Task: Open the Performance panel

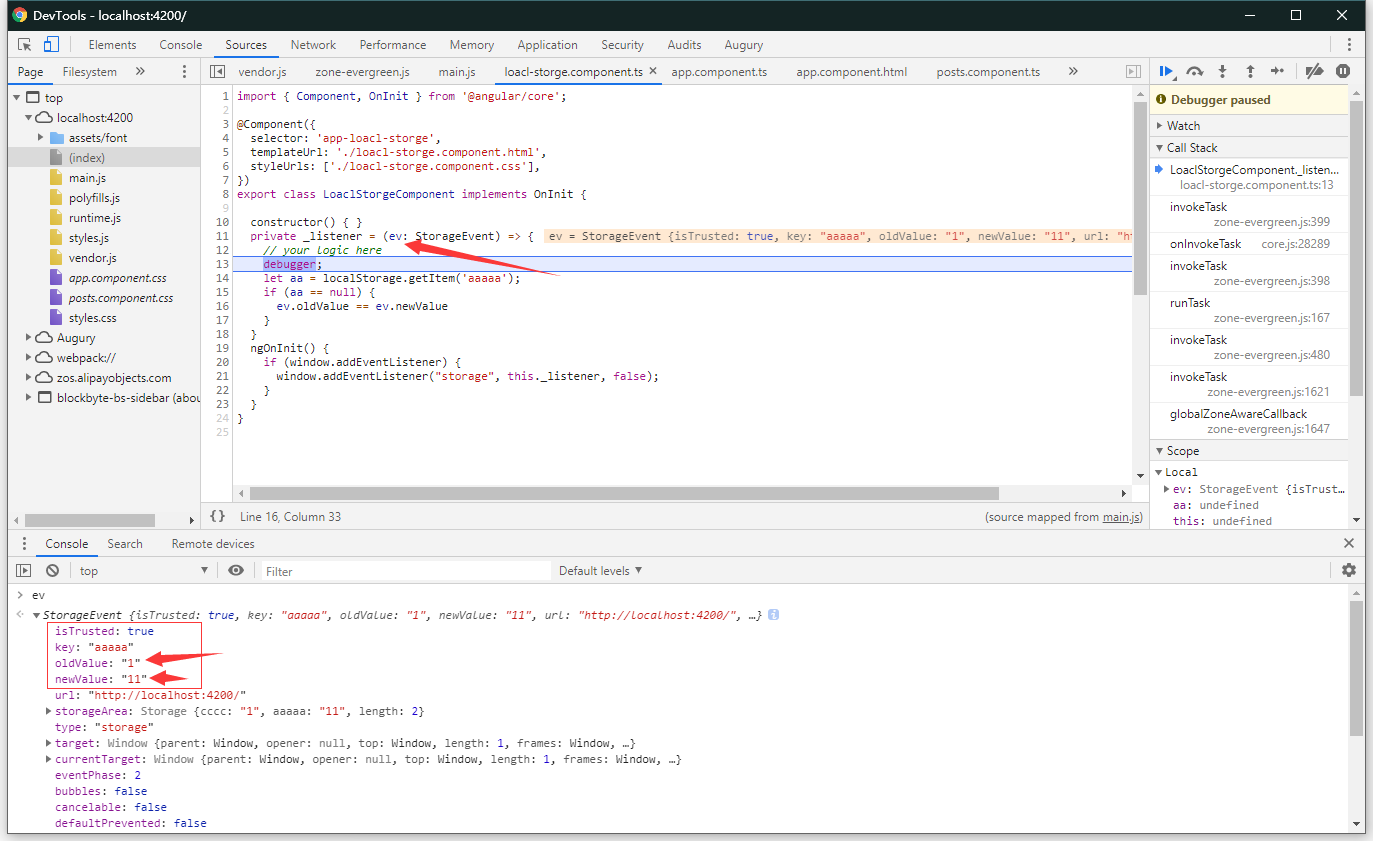Action: click(393, 45)
